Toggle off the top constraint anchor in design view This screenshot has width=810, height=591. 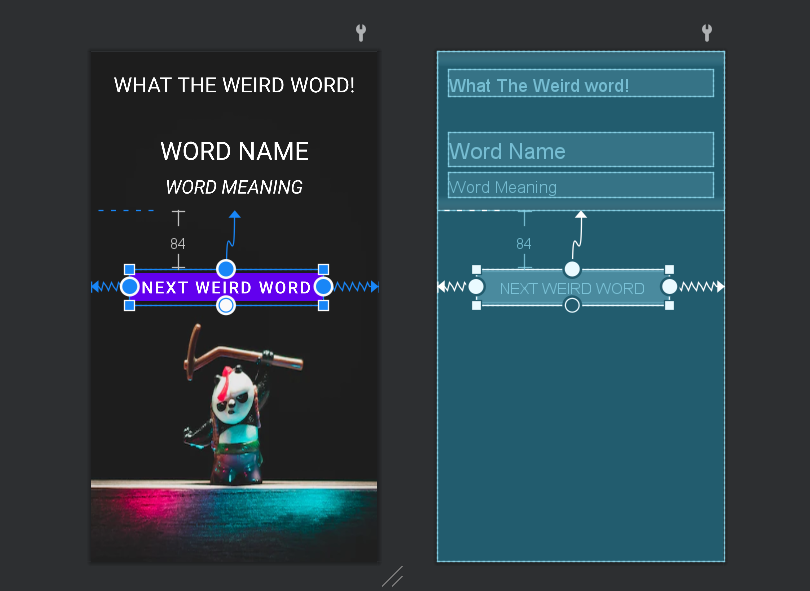click(226, 268)
